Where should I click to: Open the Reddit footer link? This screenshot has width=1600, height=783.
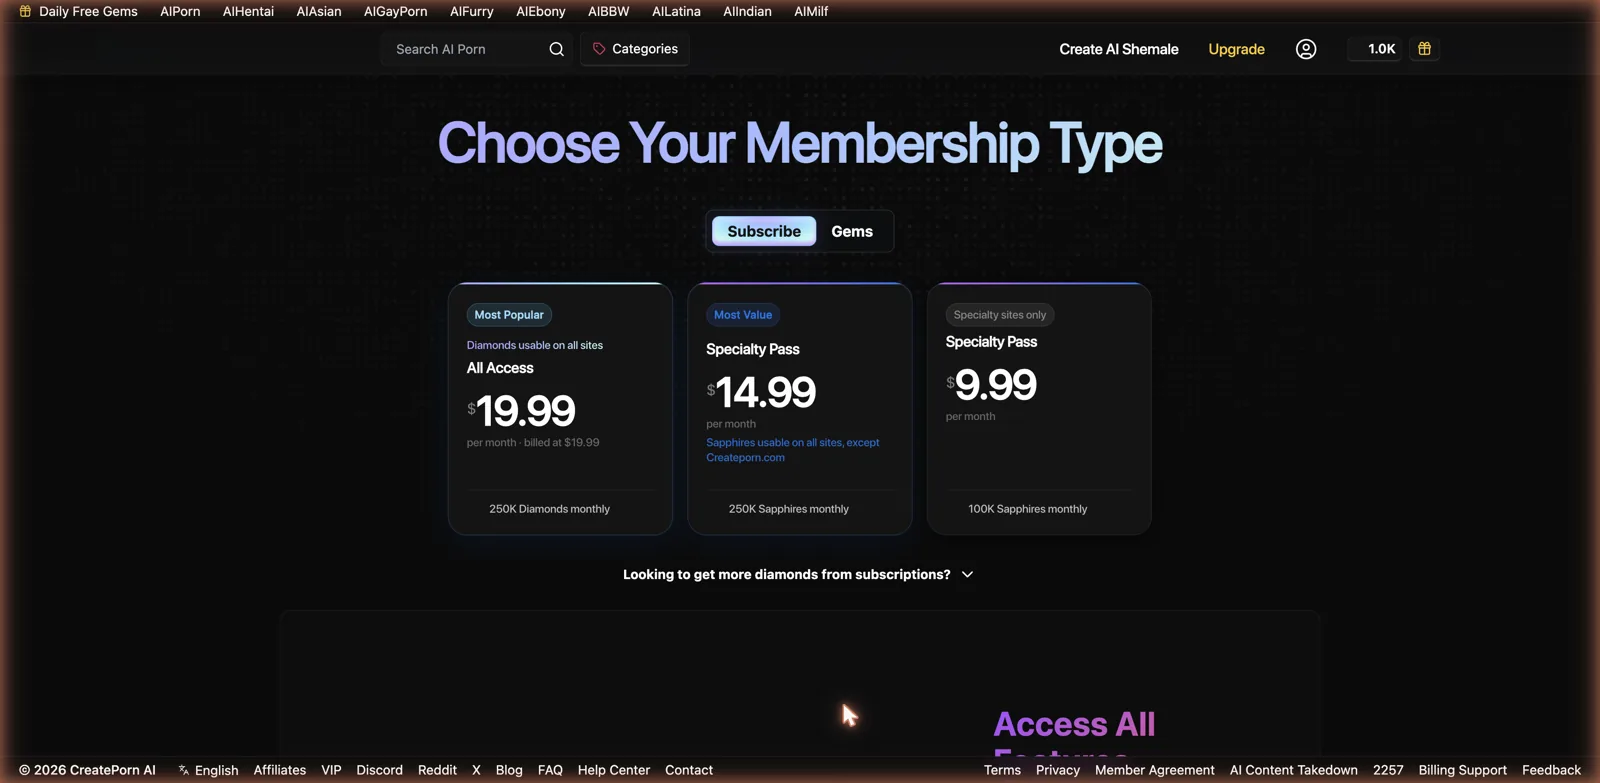pyautogui.click(x=437, y=770)
